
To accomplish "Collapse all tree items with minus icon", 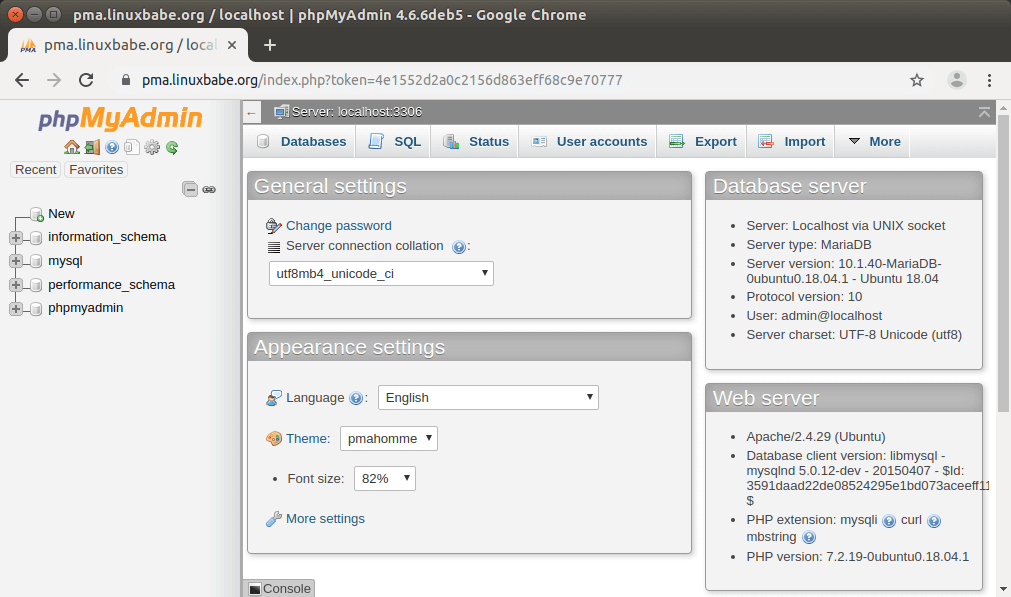I will tap(190, 189).
